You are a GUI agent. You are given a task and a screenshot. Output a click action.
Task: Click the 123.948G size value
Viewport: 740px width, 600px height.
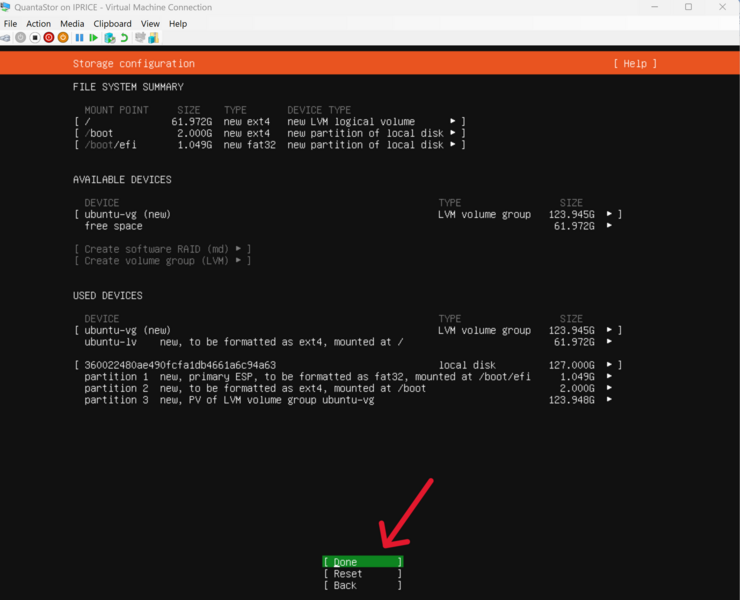tap(572, 400)
